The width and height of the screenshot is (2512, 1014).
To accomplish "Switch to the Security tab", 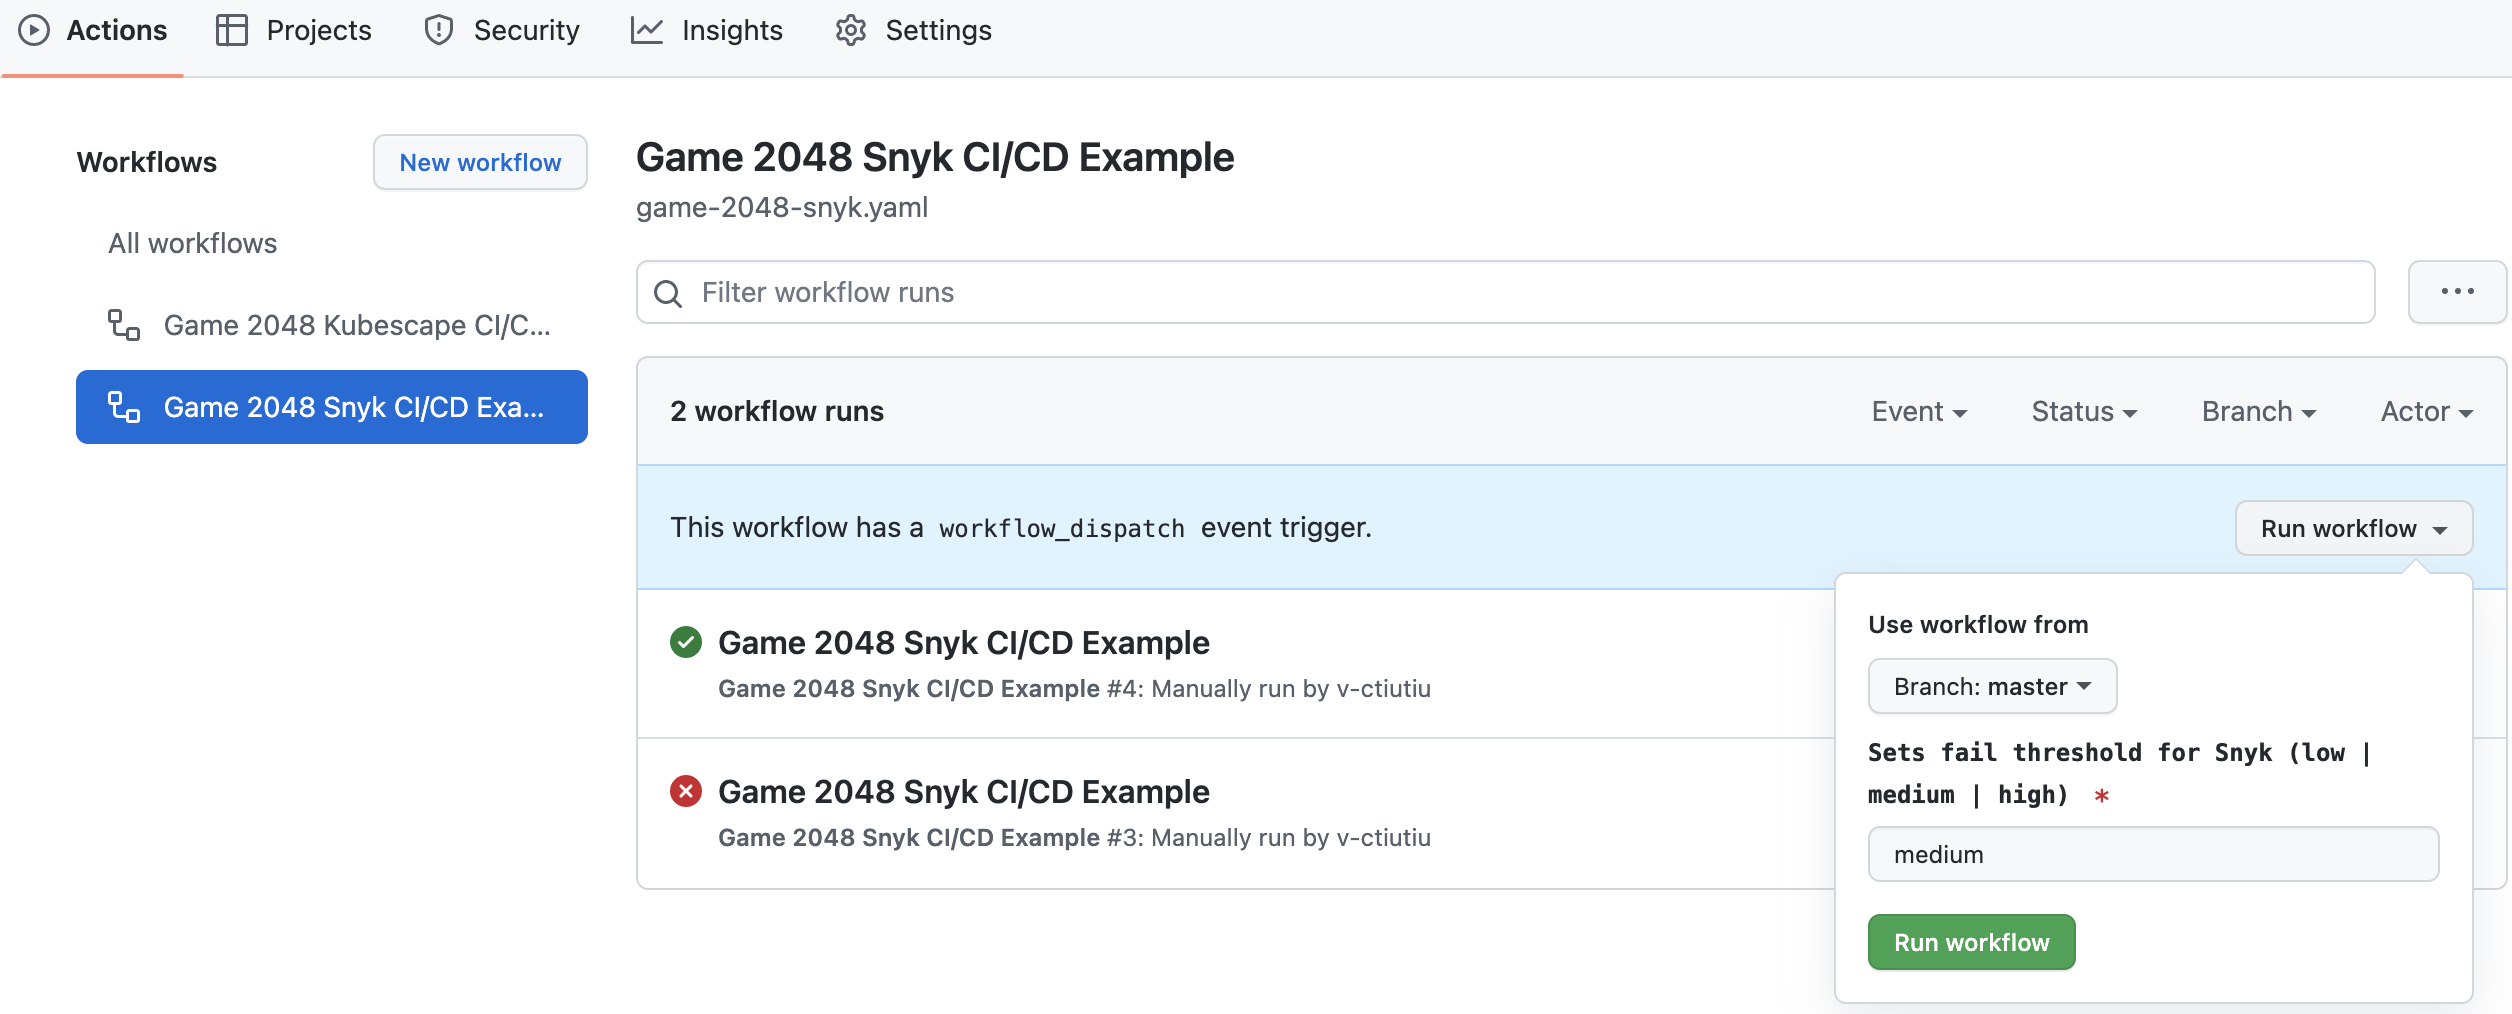I will (x=502, y=31).
